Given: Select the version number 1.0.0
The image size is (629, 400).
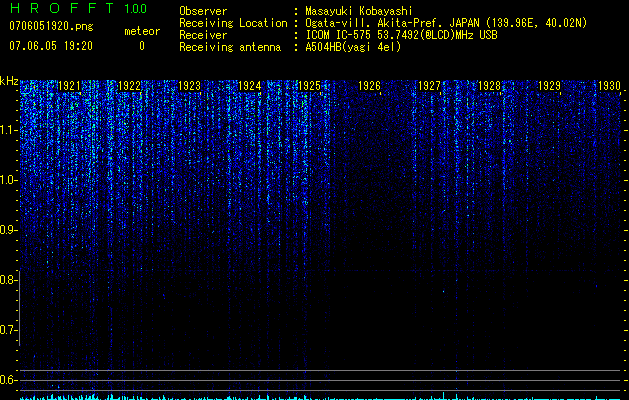Looking at the screenshot, I should pyautogui.click(x=135, y=8).
